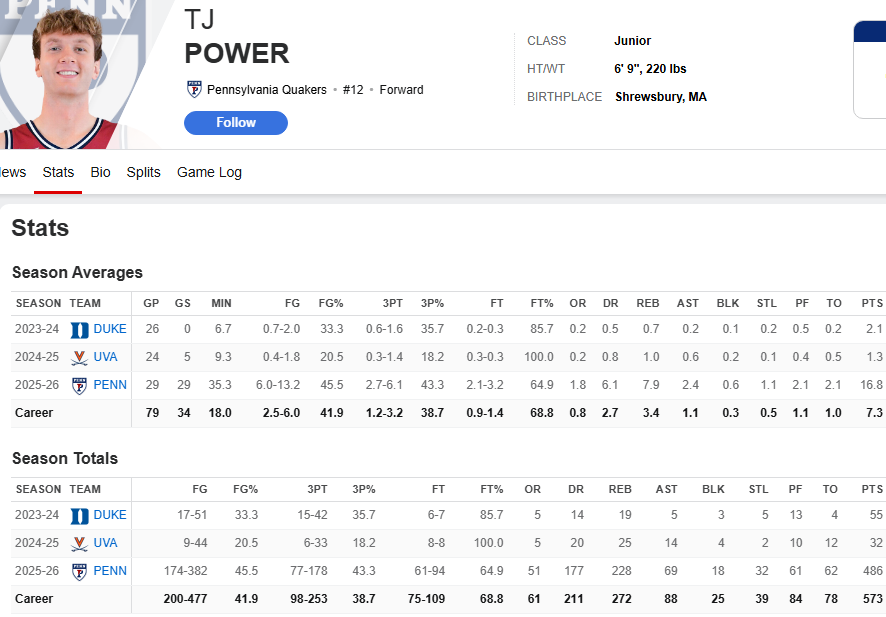Click the 174-382 field goals total
Viewport: 886px width, 617px height.
(185, 571)
